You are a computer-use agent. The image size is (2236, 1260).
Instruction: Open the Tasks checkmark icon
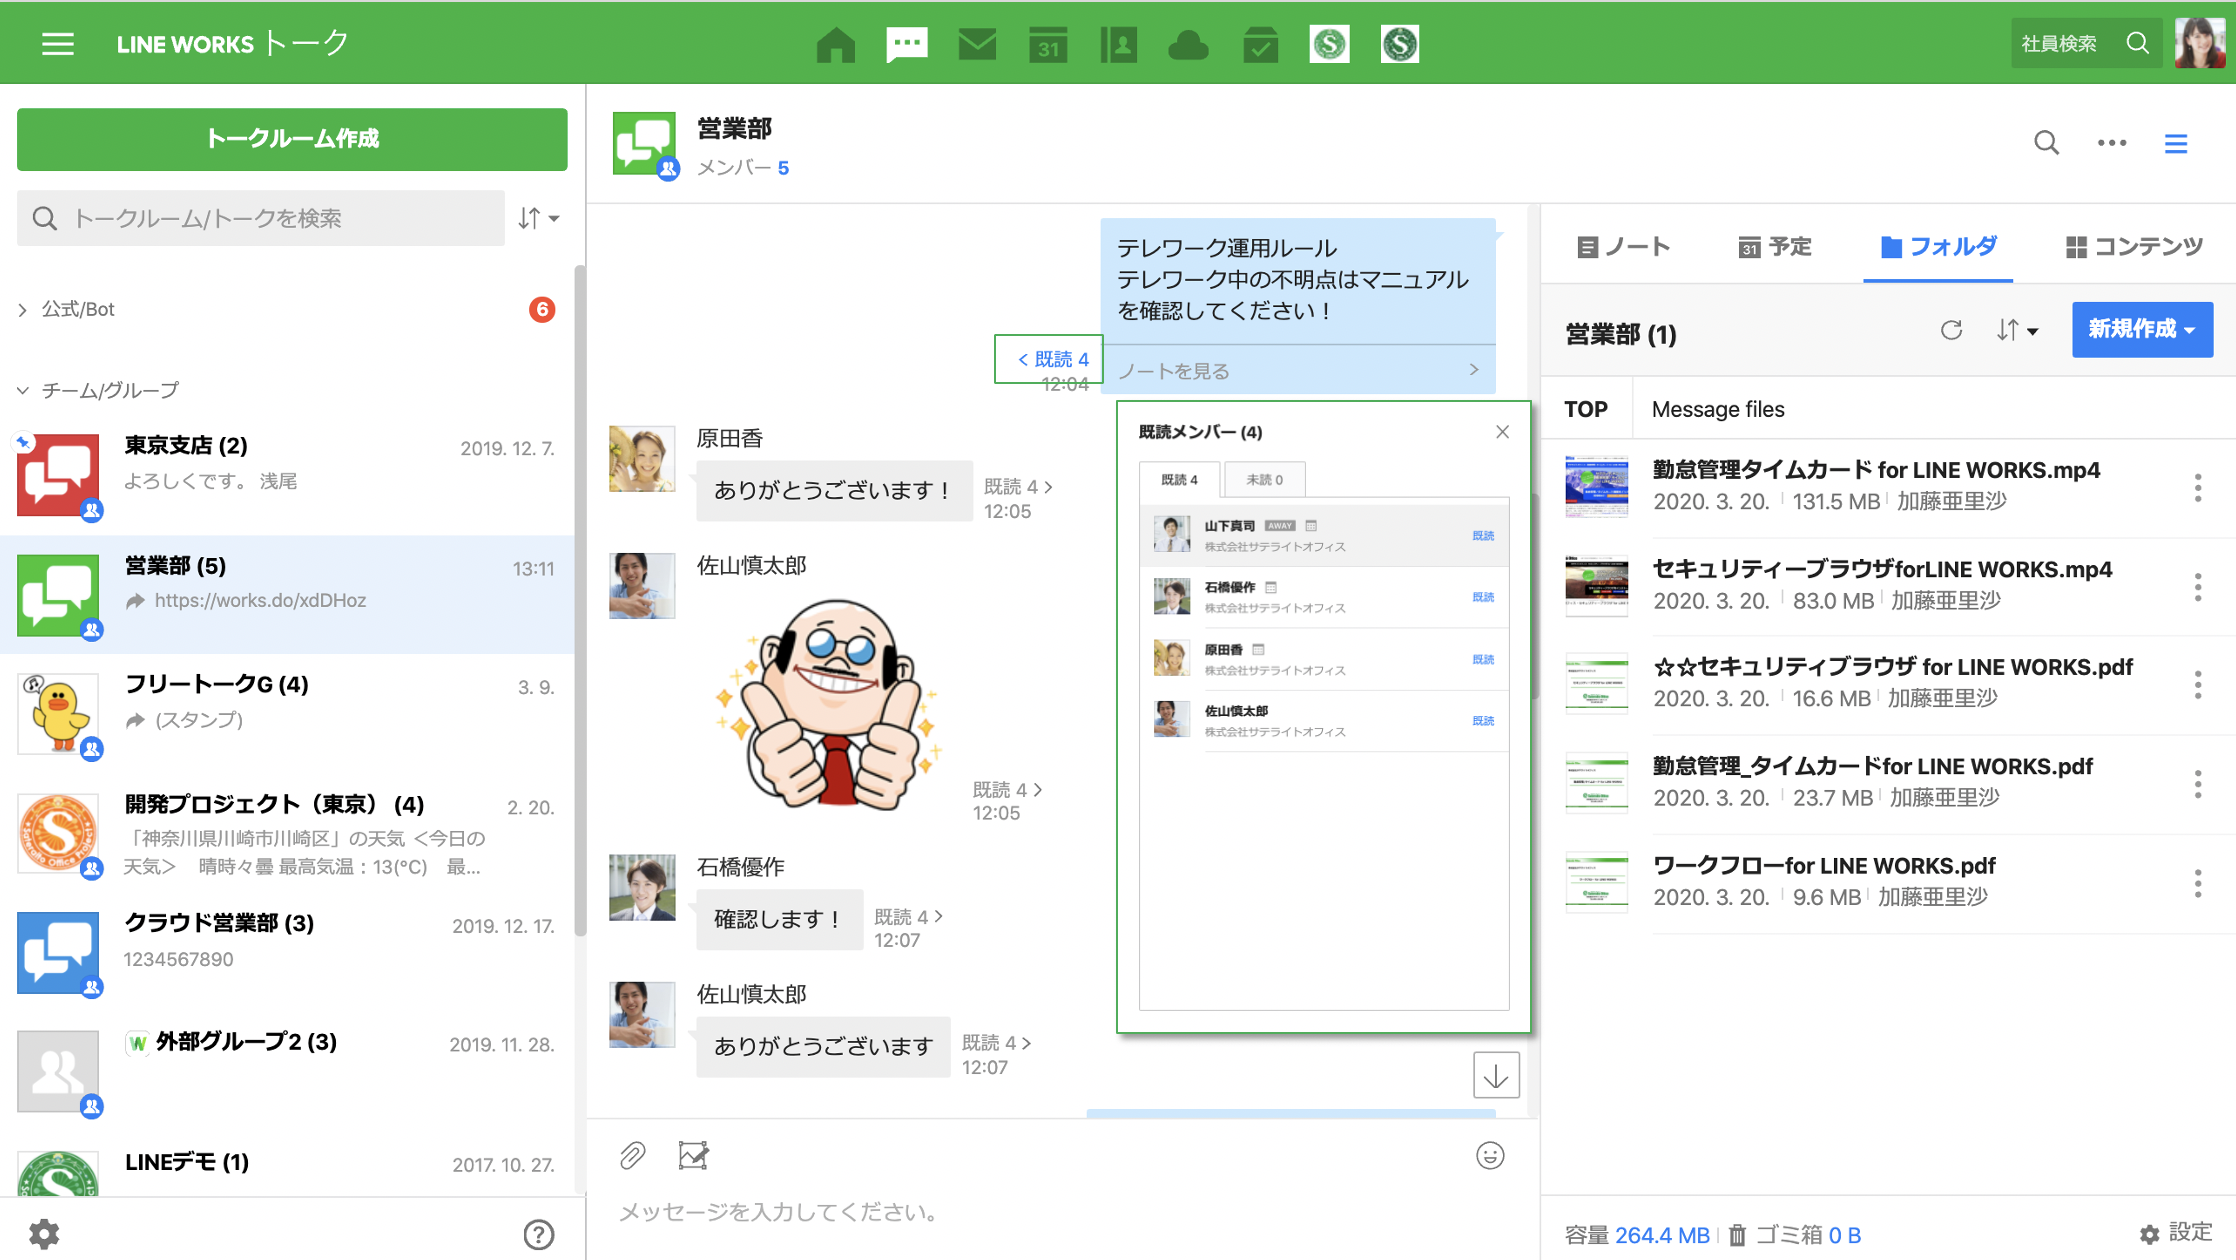(1260, 44)
